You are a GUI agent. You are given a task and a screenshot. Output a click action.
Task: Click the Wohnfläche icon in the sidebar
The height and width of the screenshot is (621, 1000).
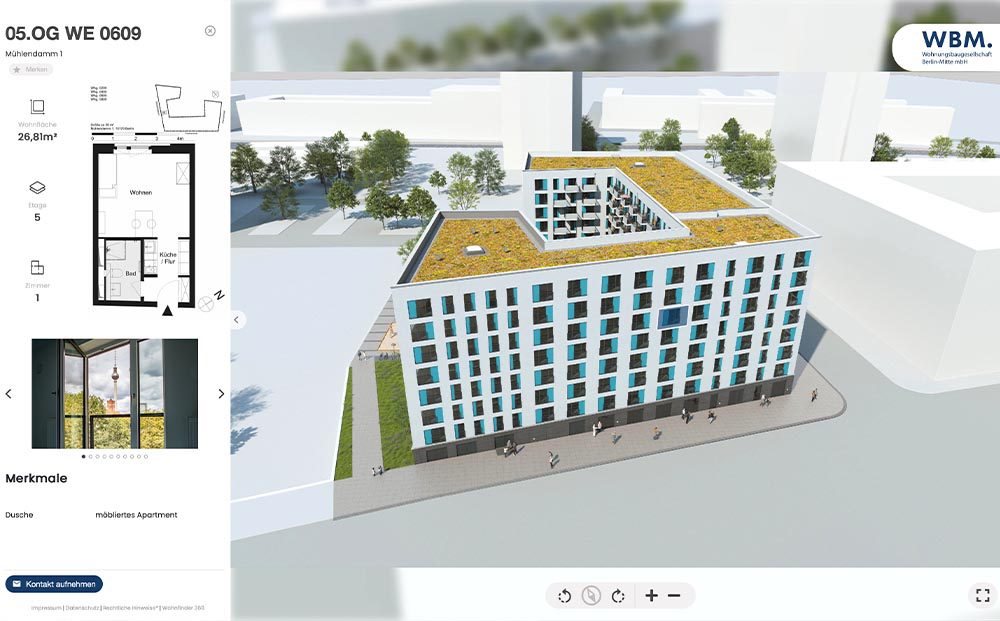pos(37,107)
